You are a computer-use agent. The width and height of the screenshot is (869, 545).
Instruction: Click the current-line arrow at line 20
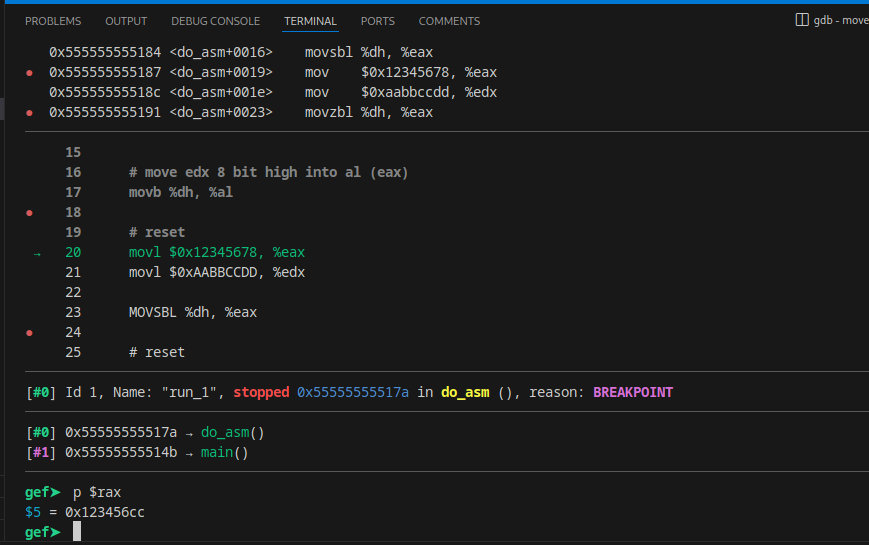[37, 253]
